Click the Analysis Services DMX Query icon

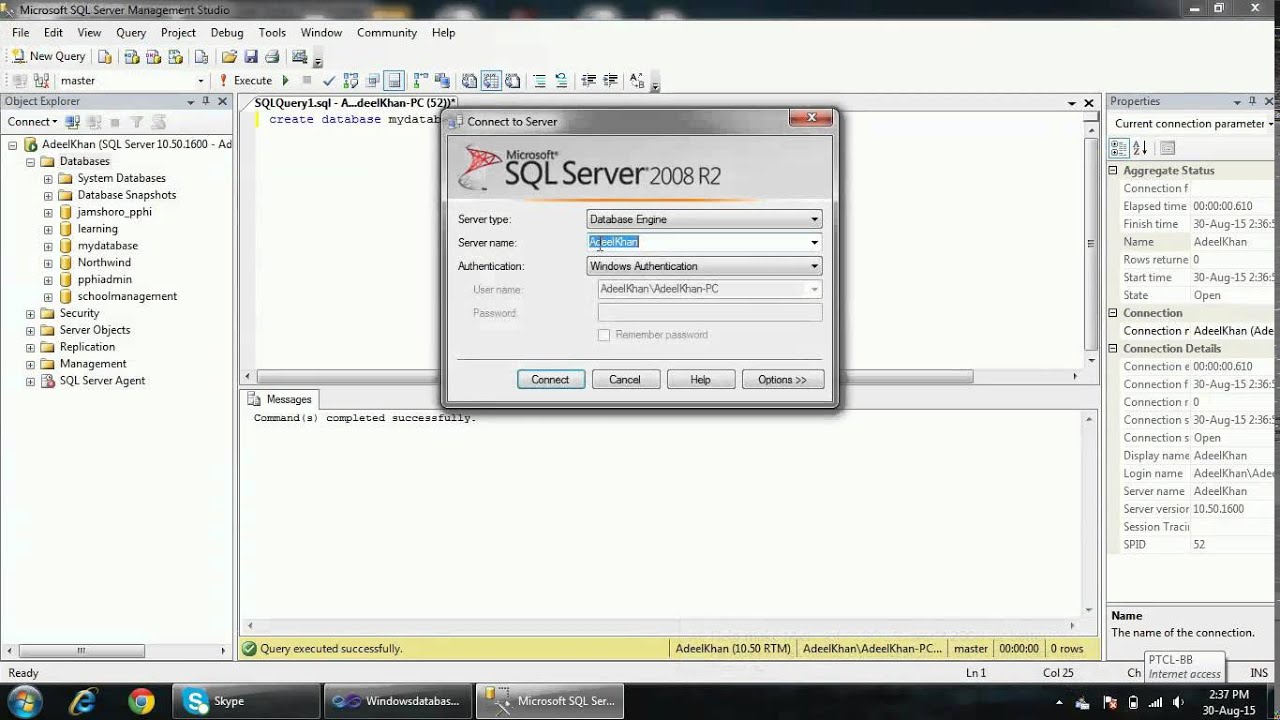click(154, 56)
